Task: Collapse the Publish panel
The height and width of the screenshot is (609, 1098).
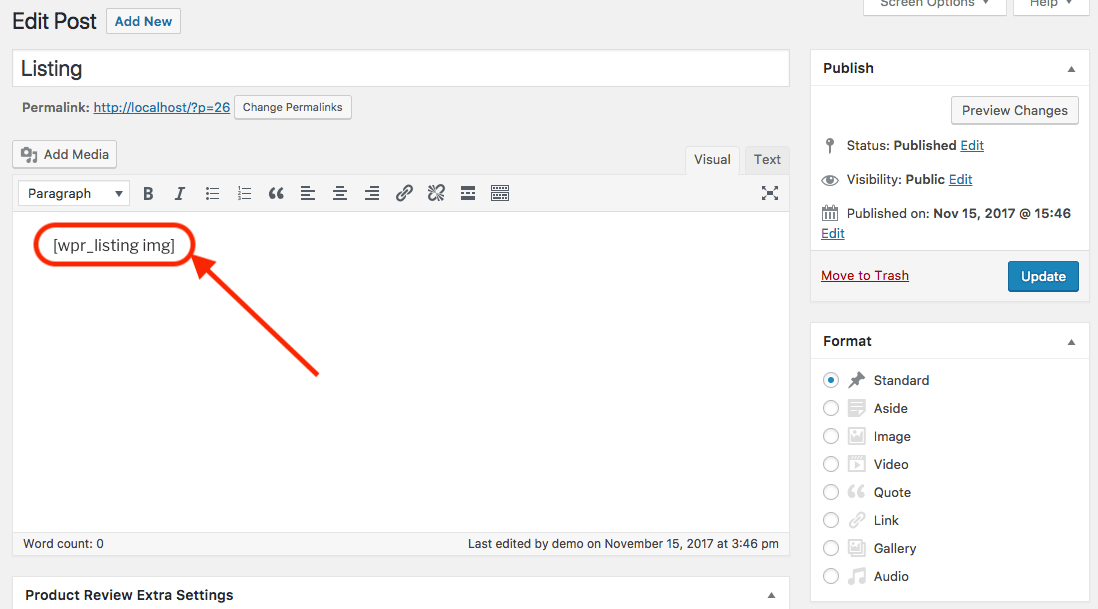Action: [x=1071, y=69]
